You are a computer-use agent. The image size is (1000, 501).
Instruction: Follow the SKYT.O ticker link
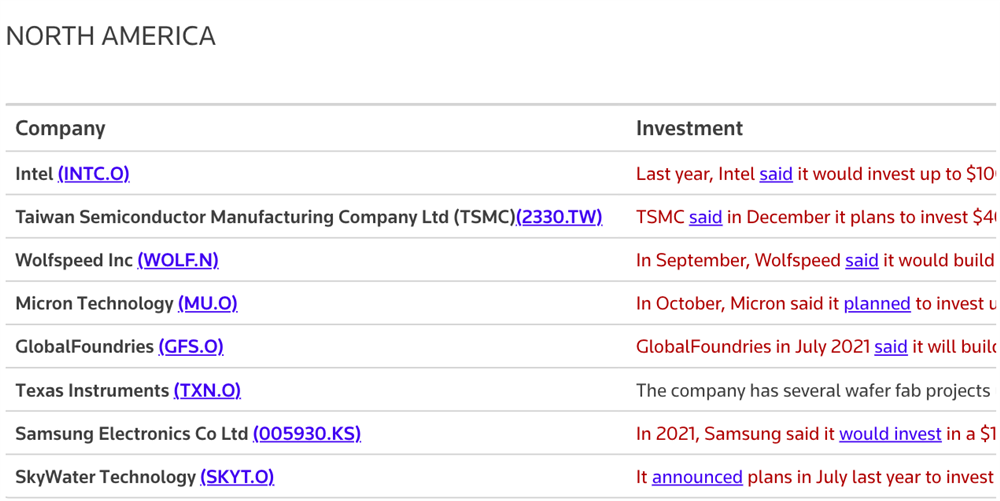(237, 477)
